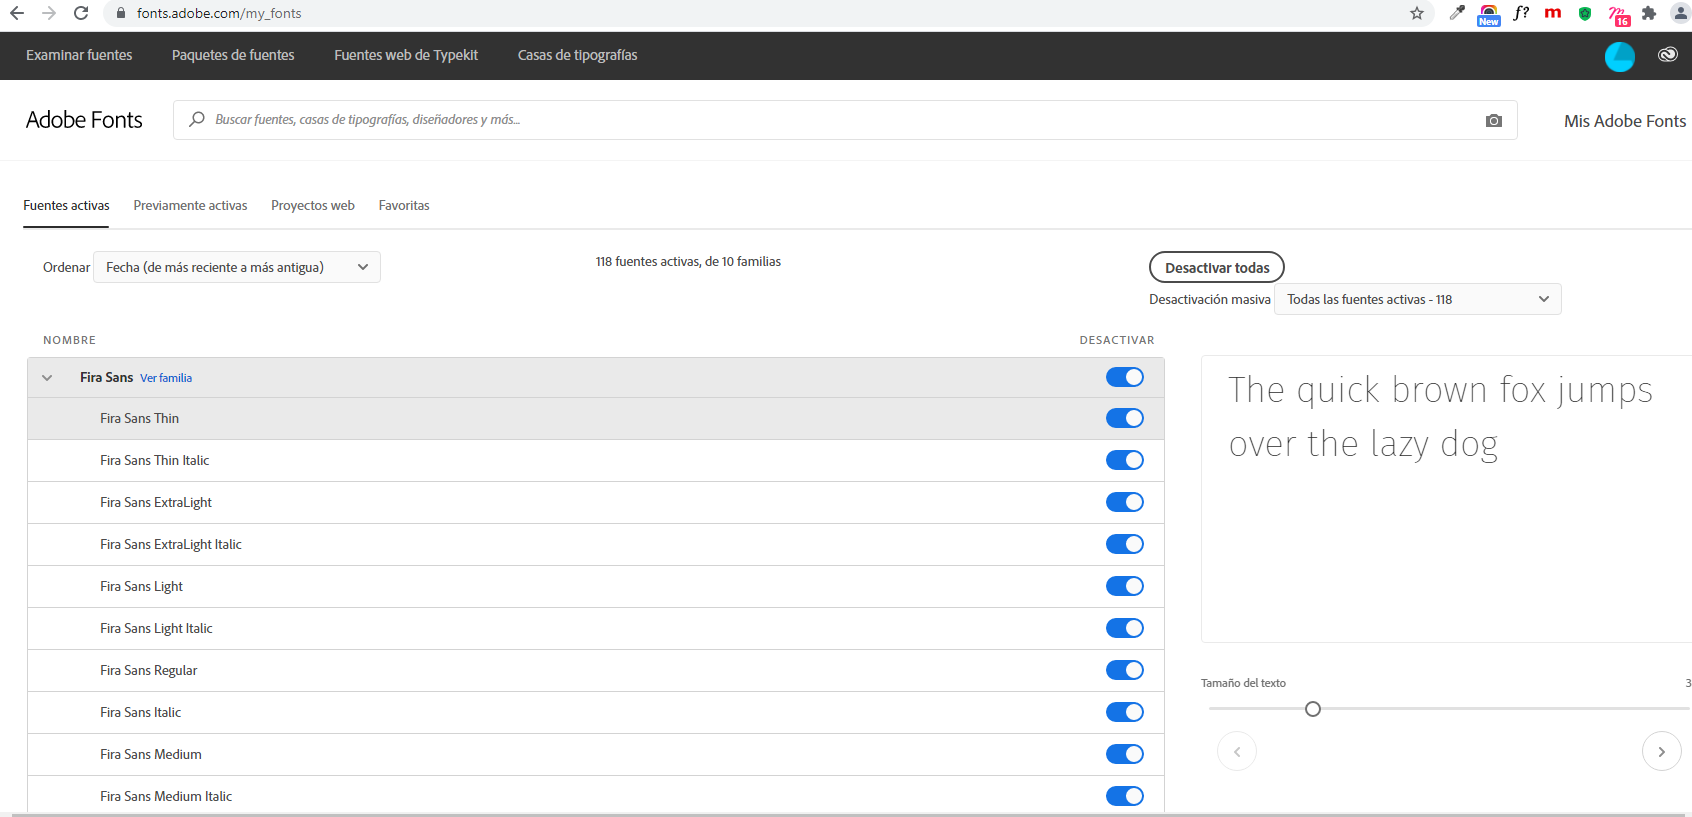
Task: Open the Desactivación masiva dropdown
Action: [x=1416, y=299]
